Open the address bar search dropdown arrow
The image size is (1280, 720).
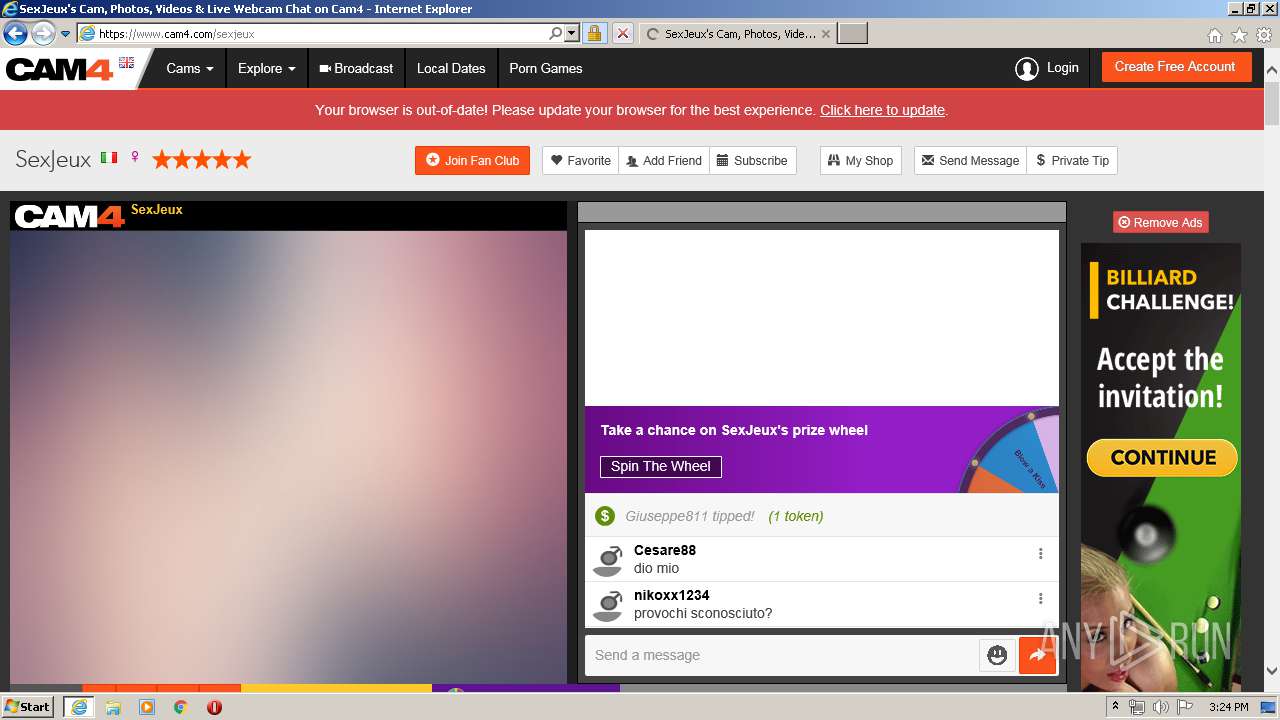(572, 33)
